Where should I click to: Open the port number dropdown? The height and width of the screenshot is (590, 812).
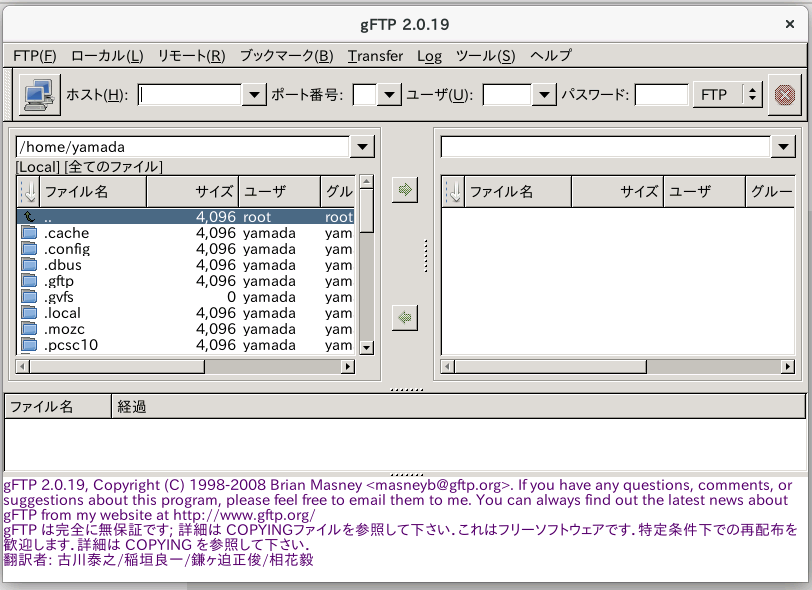click(x=389, y=95)
